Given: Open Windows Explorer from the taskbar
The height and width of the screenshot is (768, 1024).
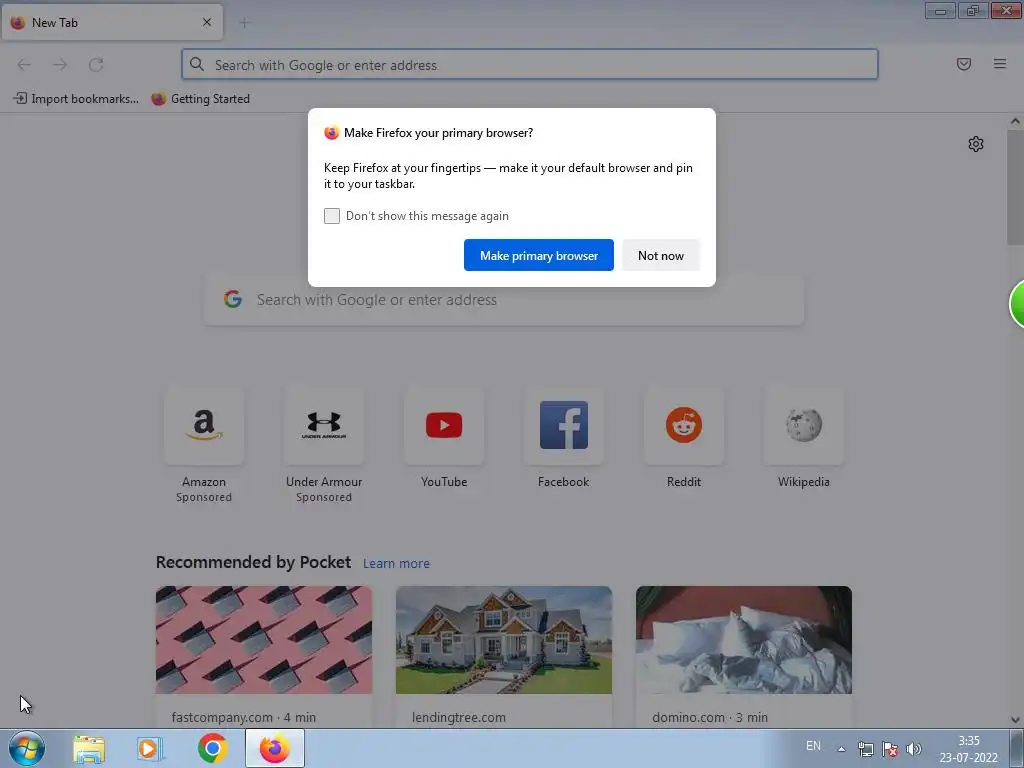Looking at the screenshot, I should pos(89,748).
